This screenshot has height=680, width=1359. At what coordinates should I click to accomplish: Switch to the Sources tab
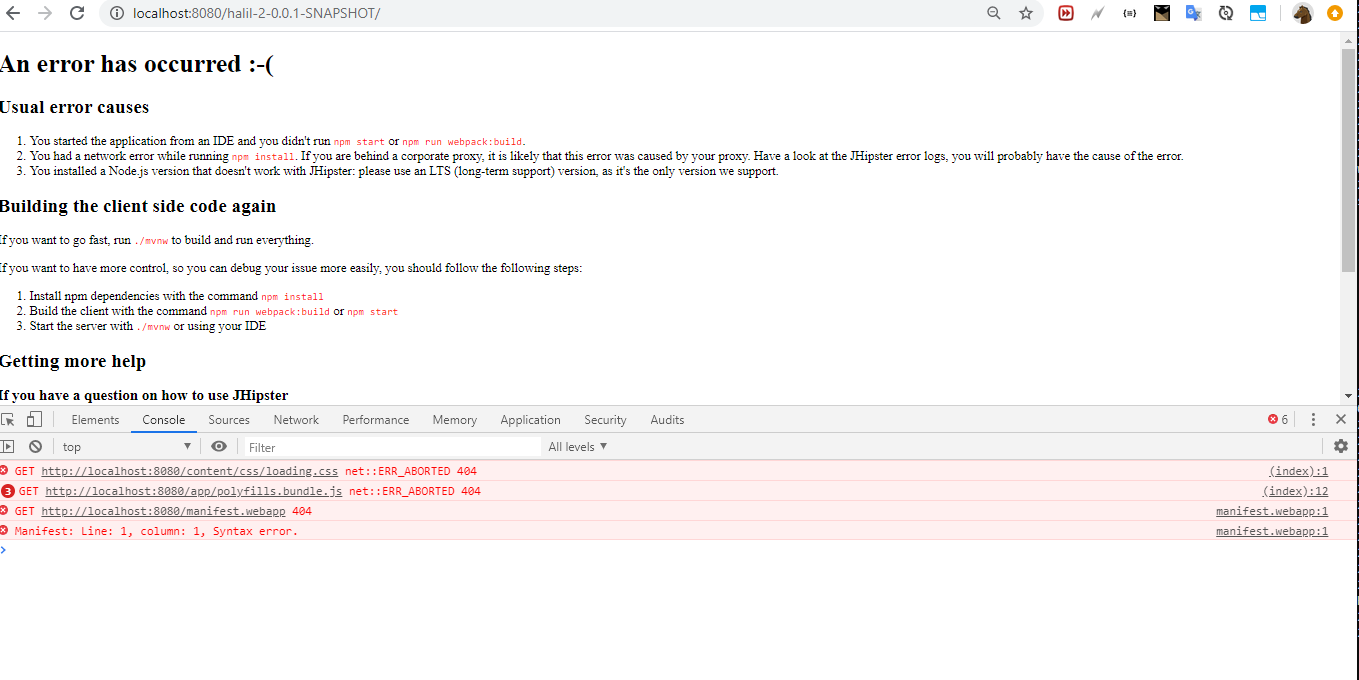pos(229,420)
